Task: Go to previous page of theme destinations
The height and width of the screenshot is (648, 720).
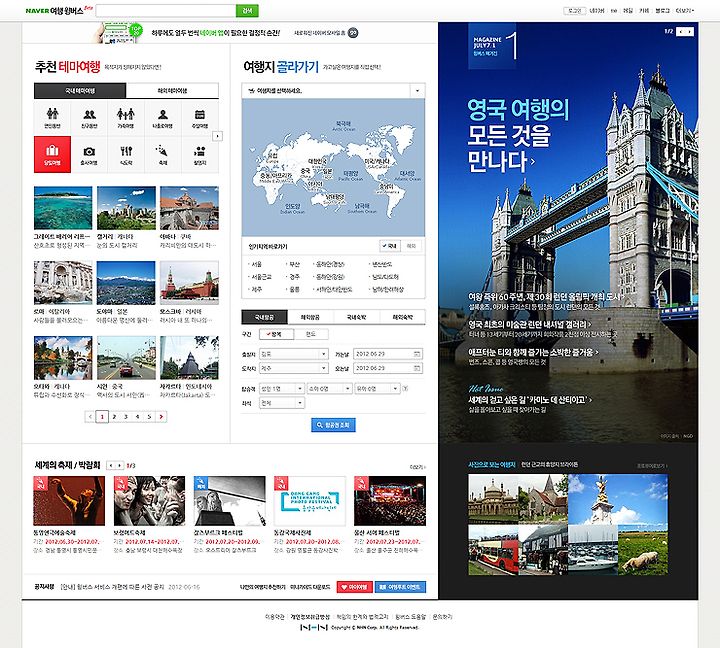Action: point(90,417)
